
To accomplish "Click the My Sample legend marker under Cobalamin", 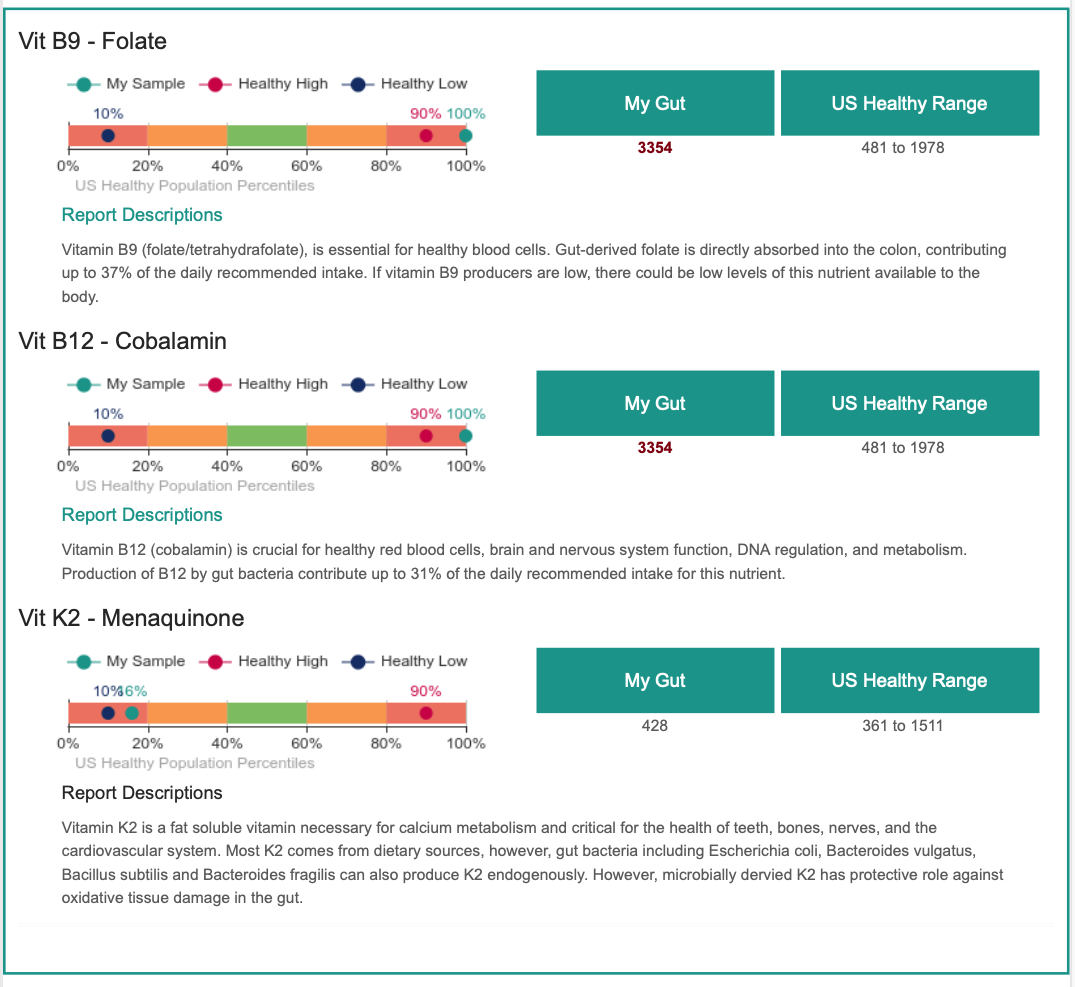I will (x=84, y=385).
